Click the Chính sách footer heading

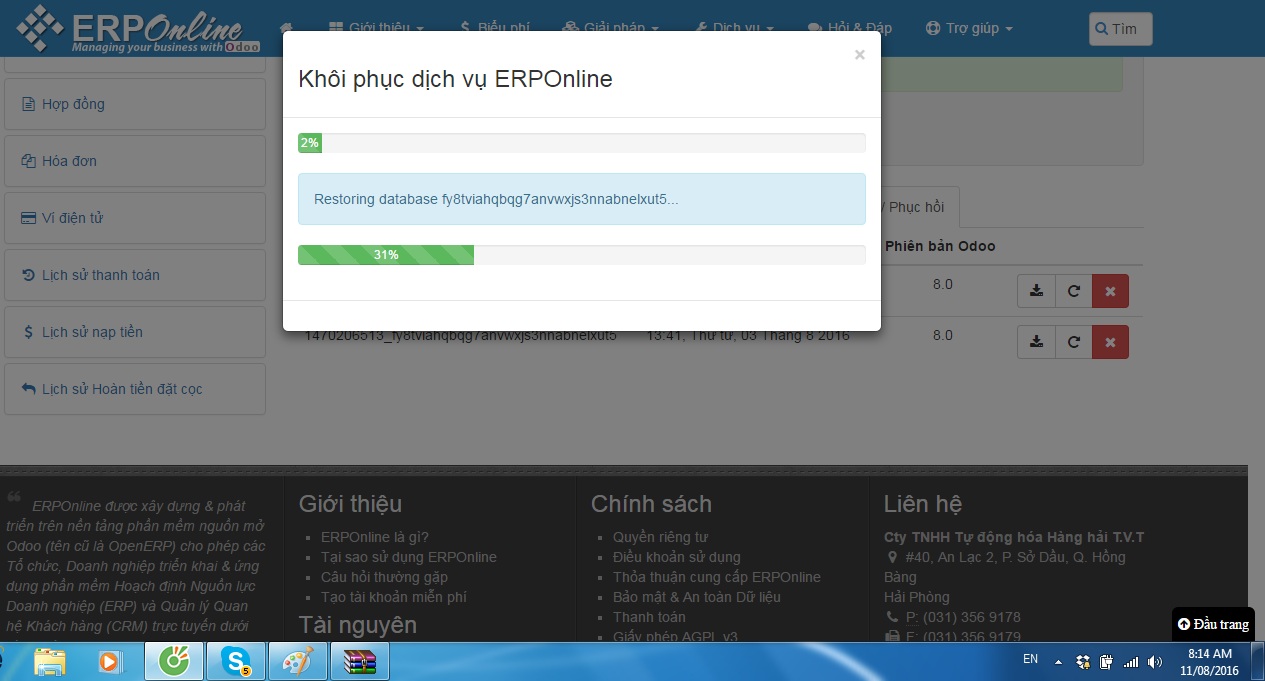[651, 504]
